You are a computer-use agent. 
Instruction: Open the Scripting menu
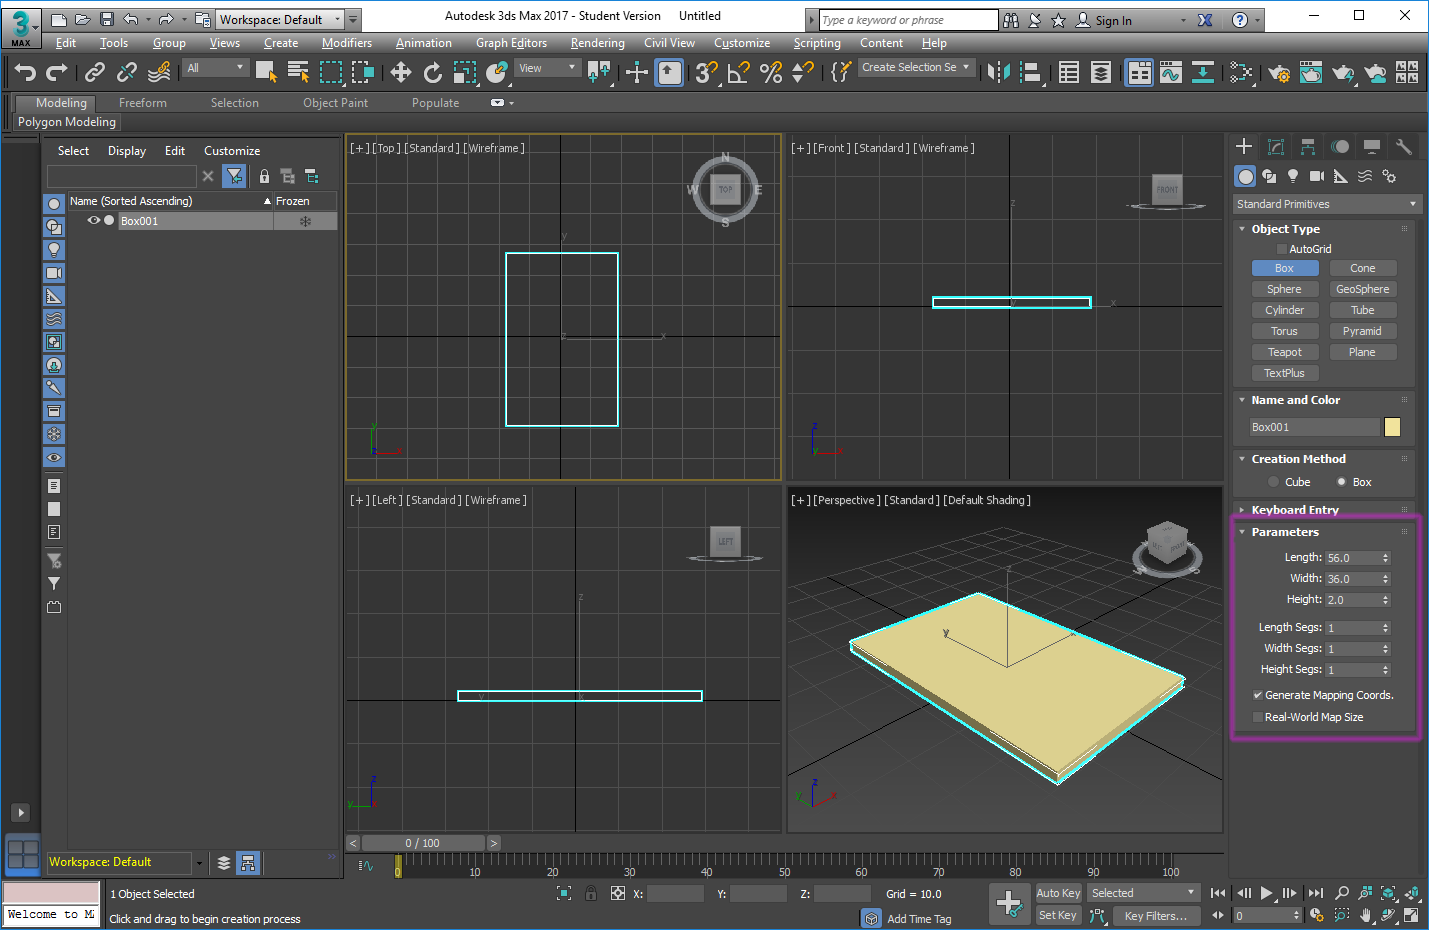click(817, 43)
